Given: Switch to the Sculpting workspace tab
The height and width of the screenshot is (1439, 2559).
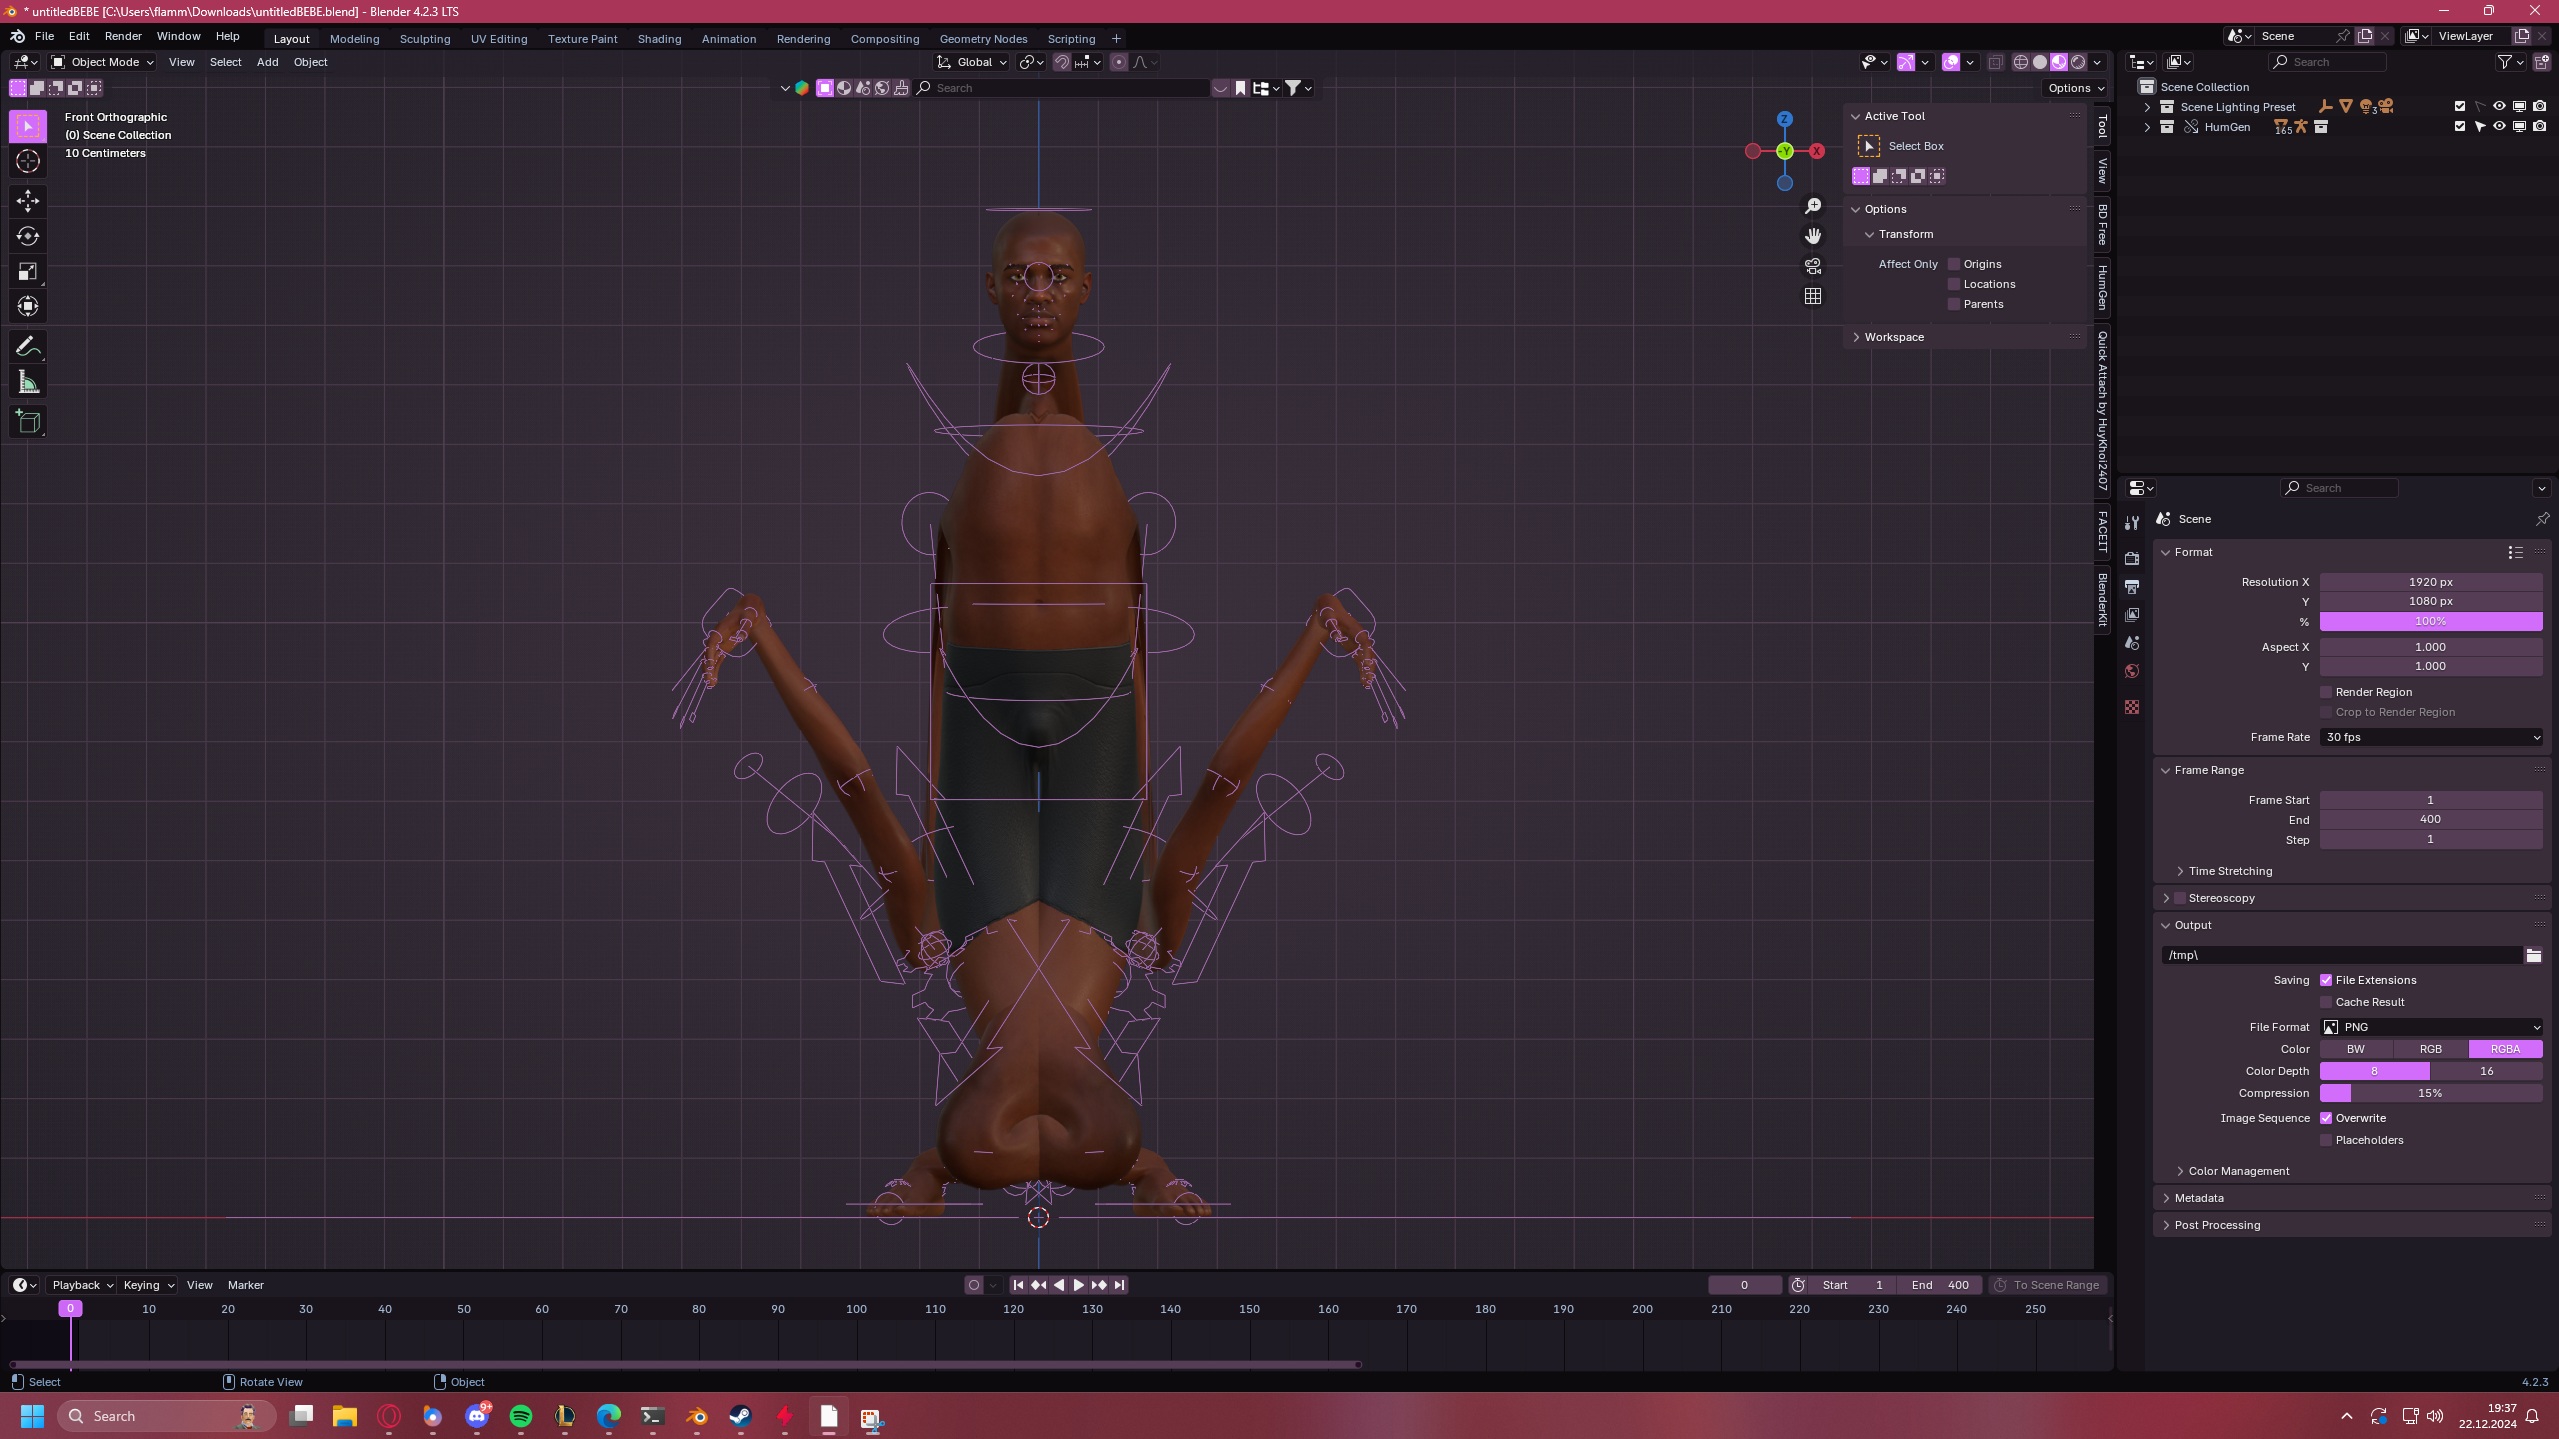Looking at the screenshot, I should [x=425, y=39].
